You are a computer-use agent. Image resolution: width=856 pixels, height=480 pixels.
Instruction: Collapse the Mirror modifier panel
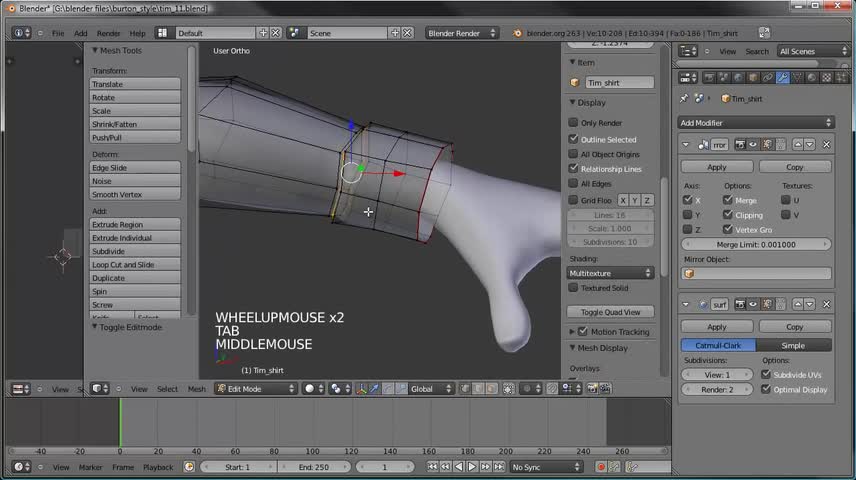686,145
